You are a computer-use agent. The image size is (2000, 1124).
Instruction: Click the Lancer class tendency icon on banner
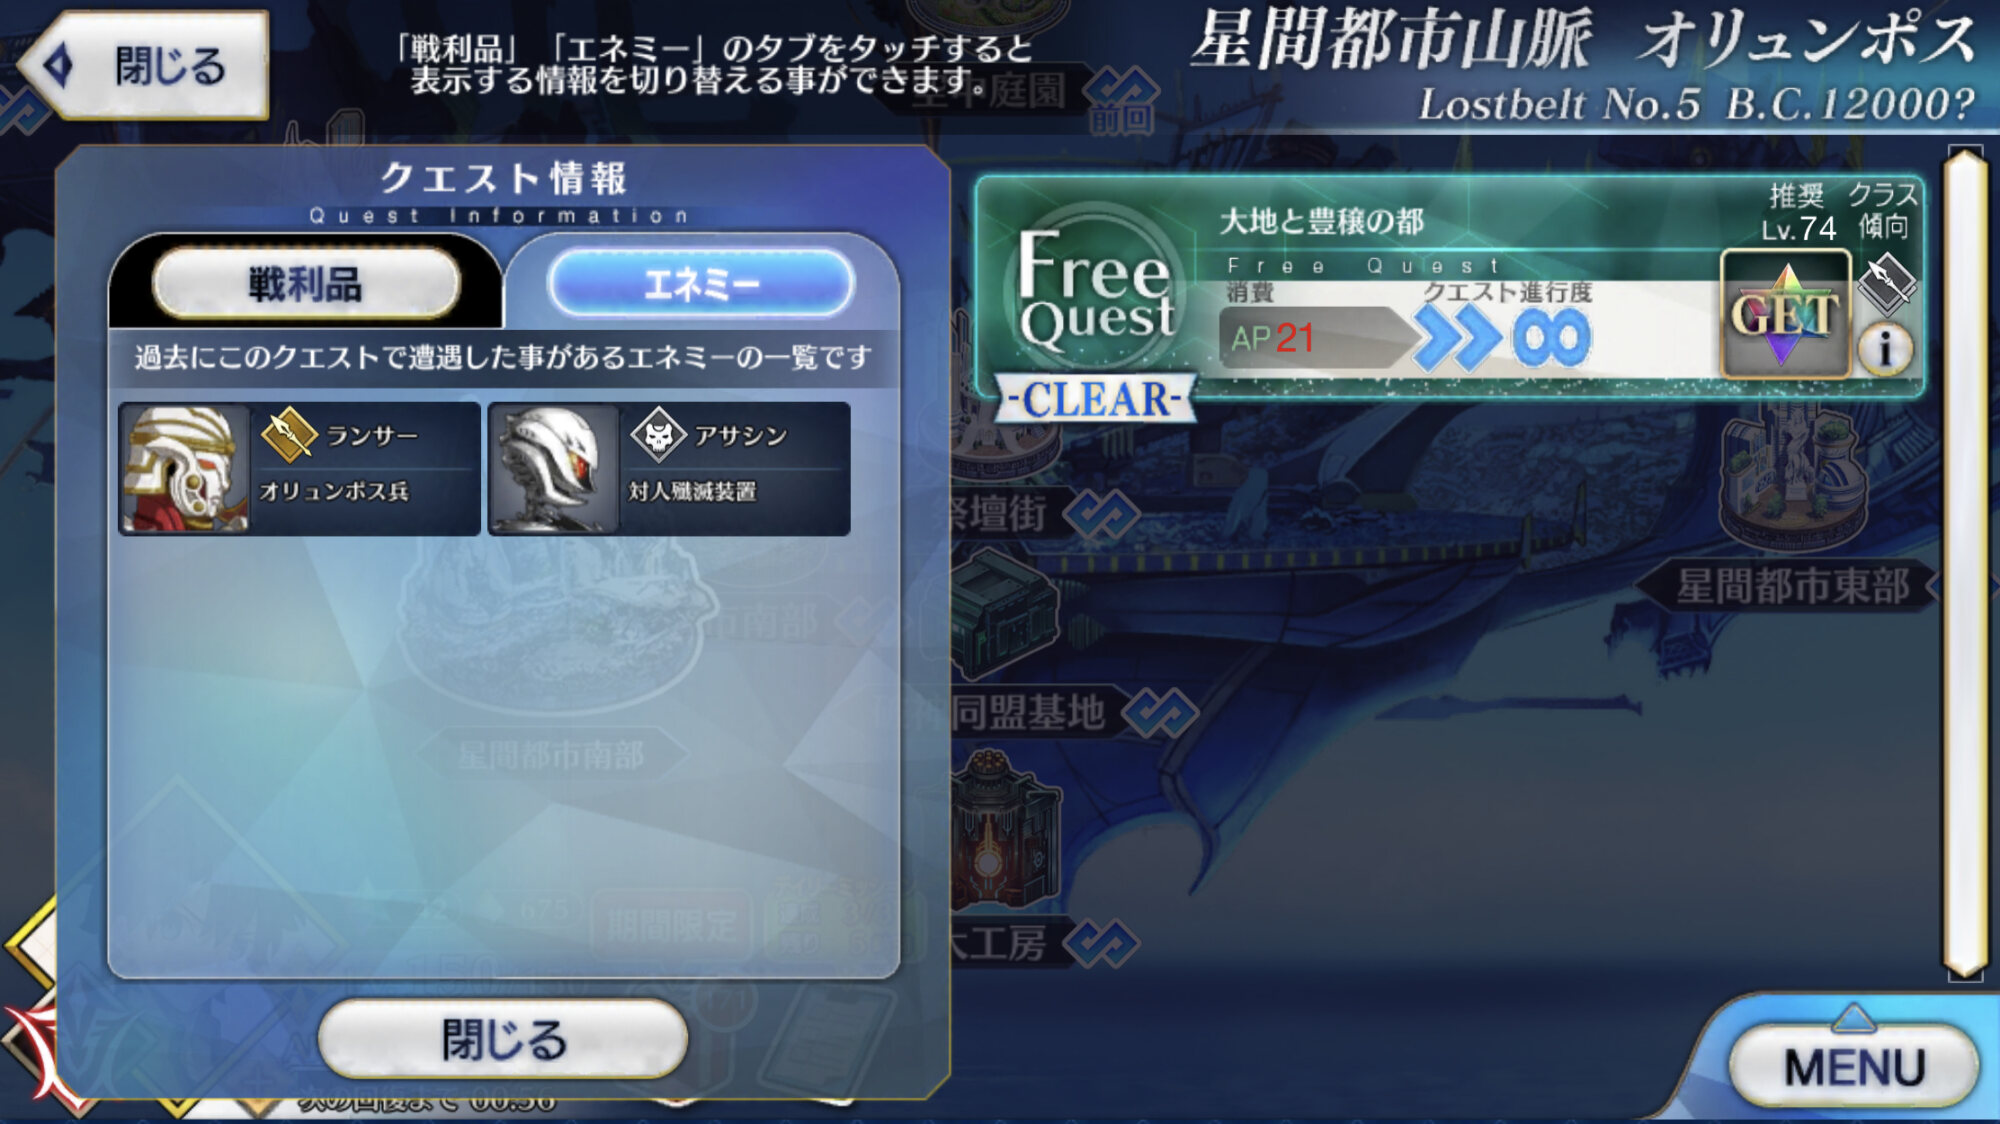tap(1886, 283)
